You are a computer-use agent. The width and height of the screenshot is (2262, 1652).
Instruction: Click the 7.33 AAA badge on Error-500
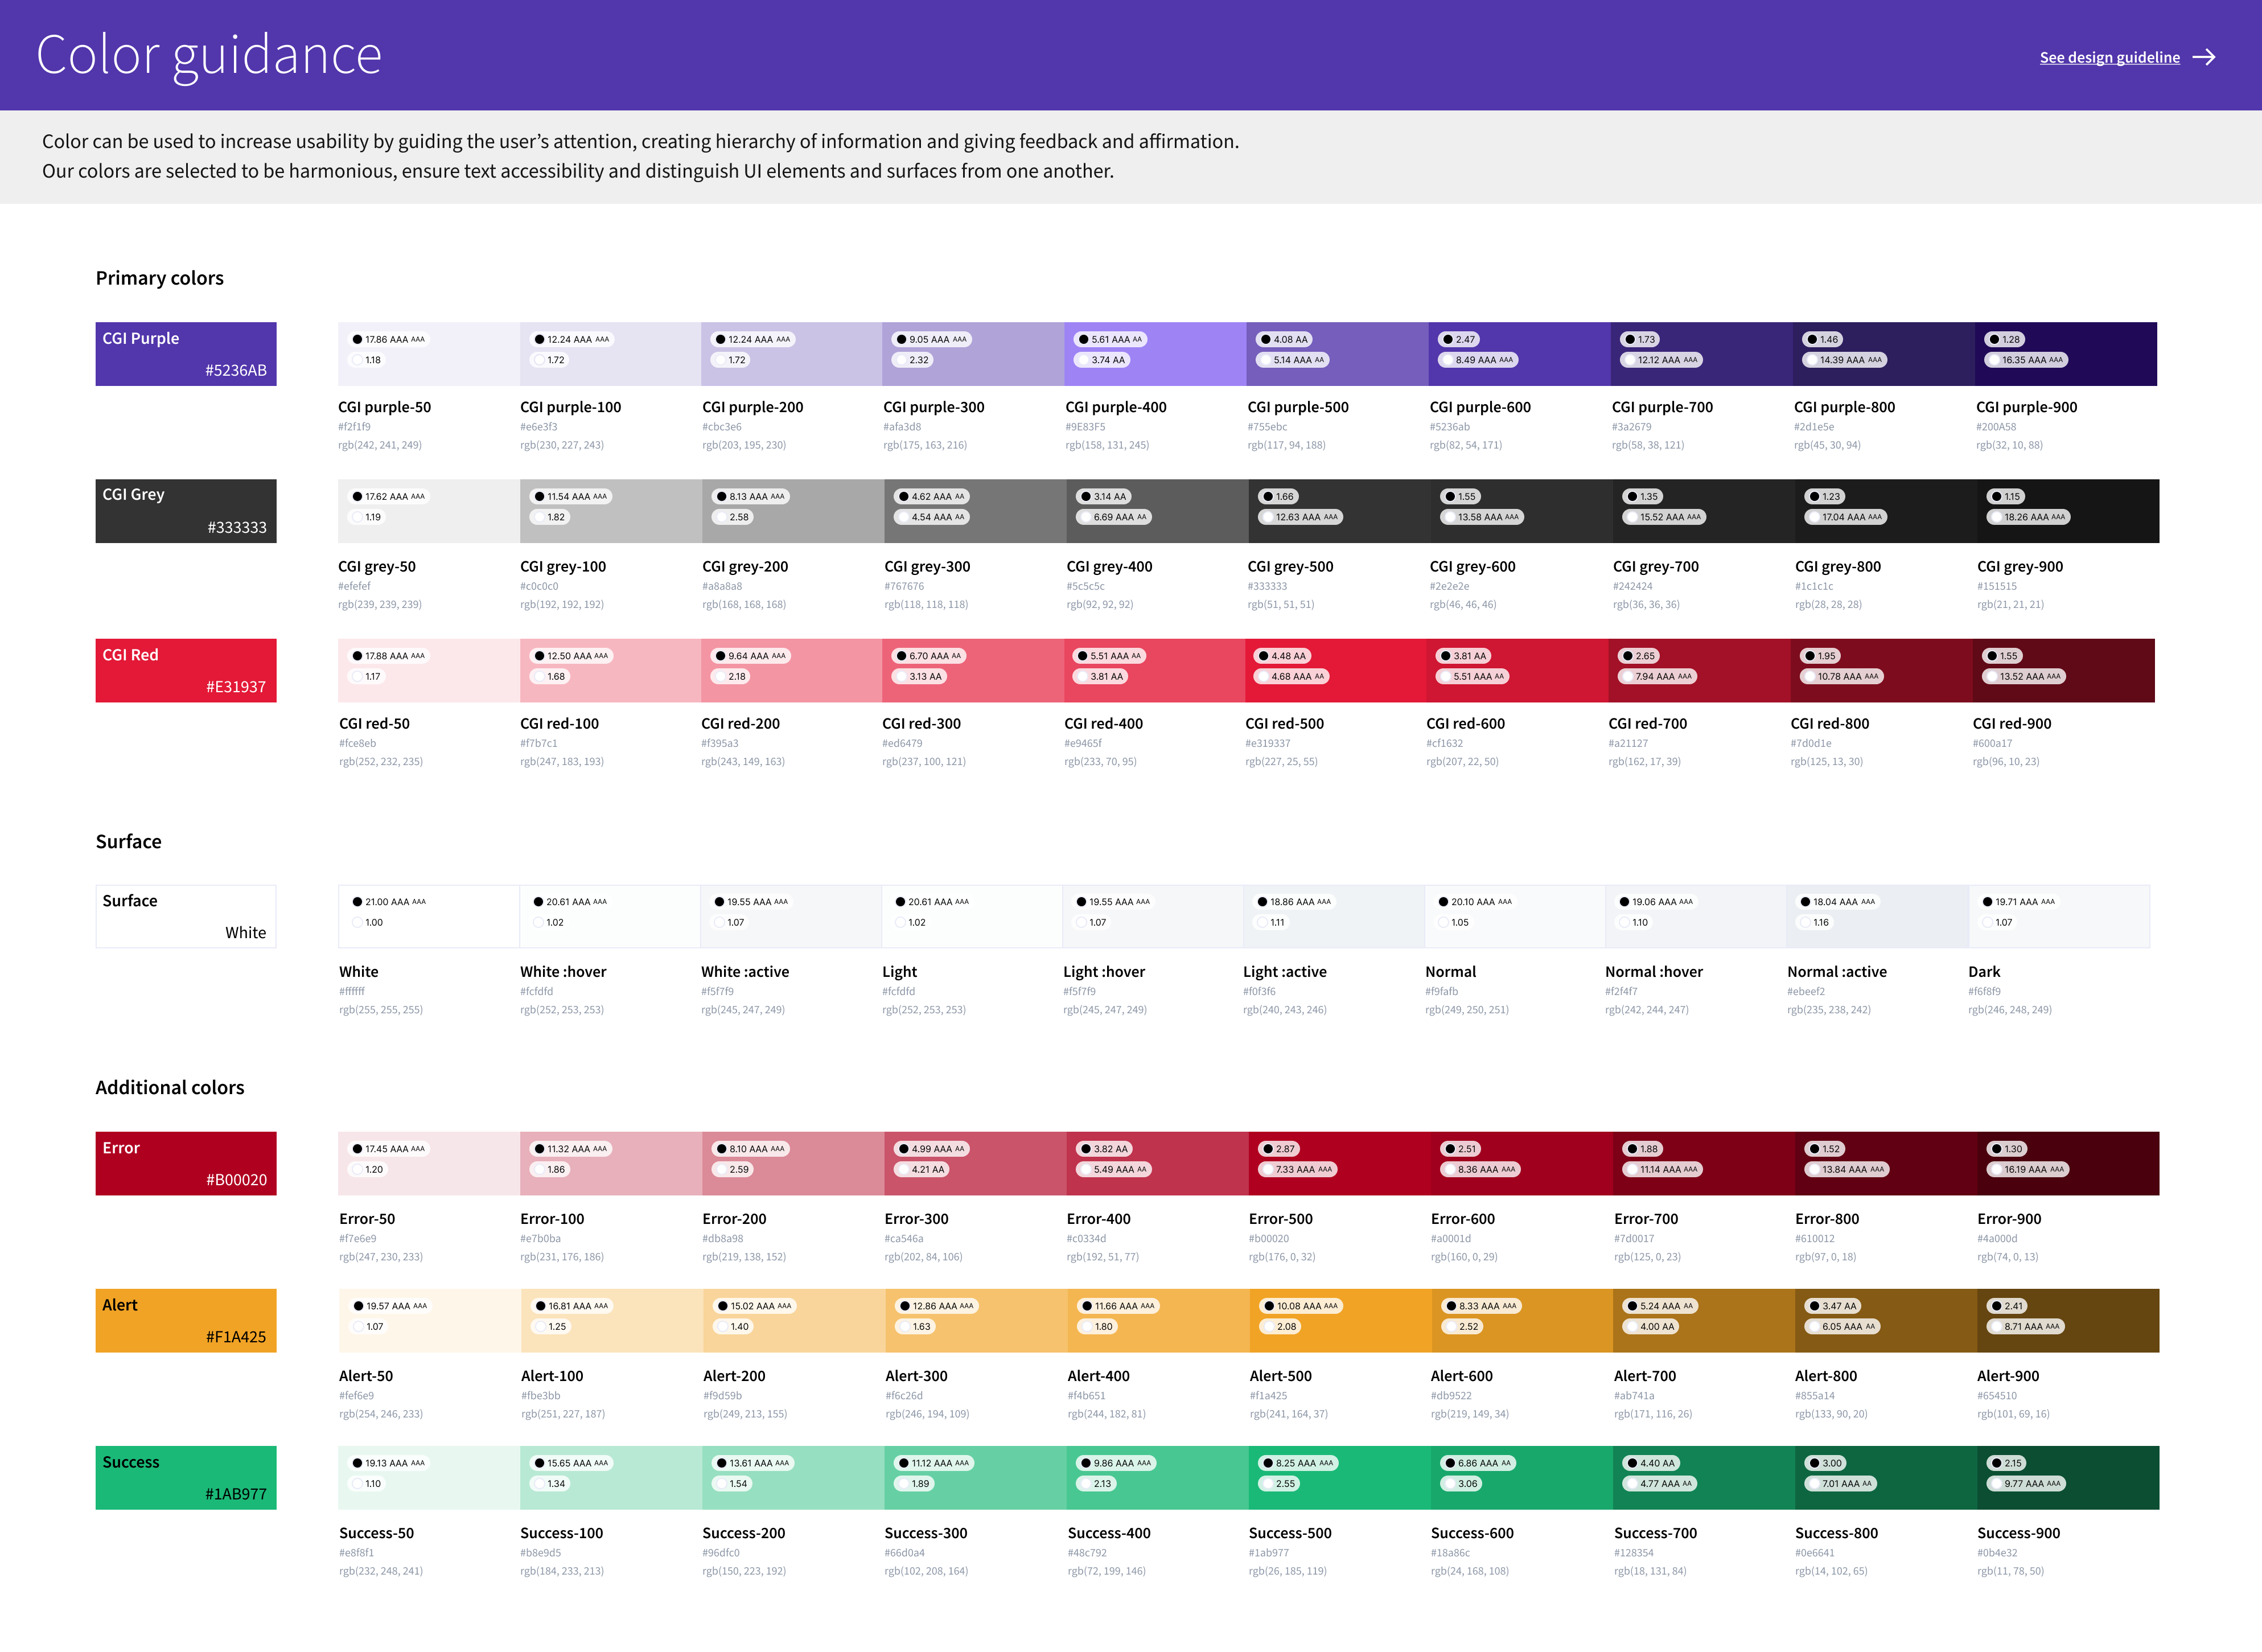pos(1297,1170)
